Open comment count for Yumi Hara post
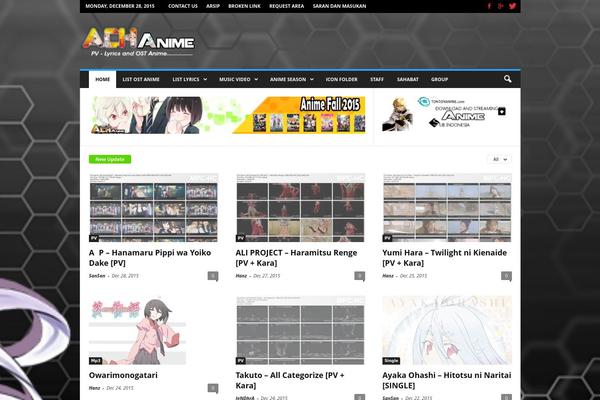 click(x=506, y=275)
